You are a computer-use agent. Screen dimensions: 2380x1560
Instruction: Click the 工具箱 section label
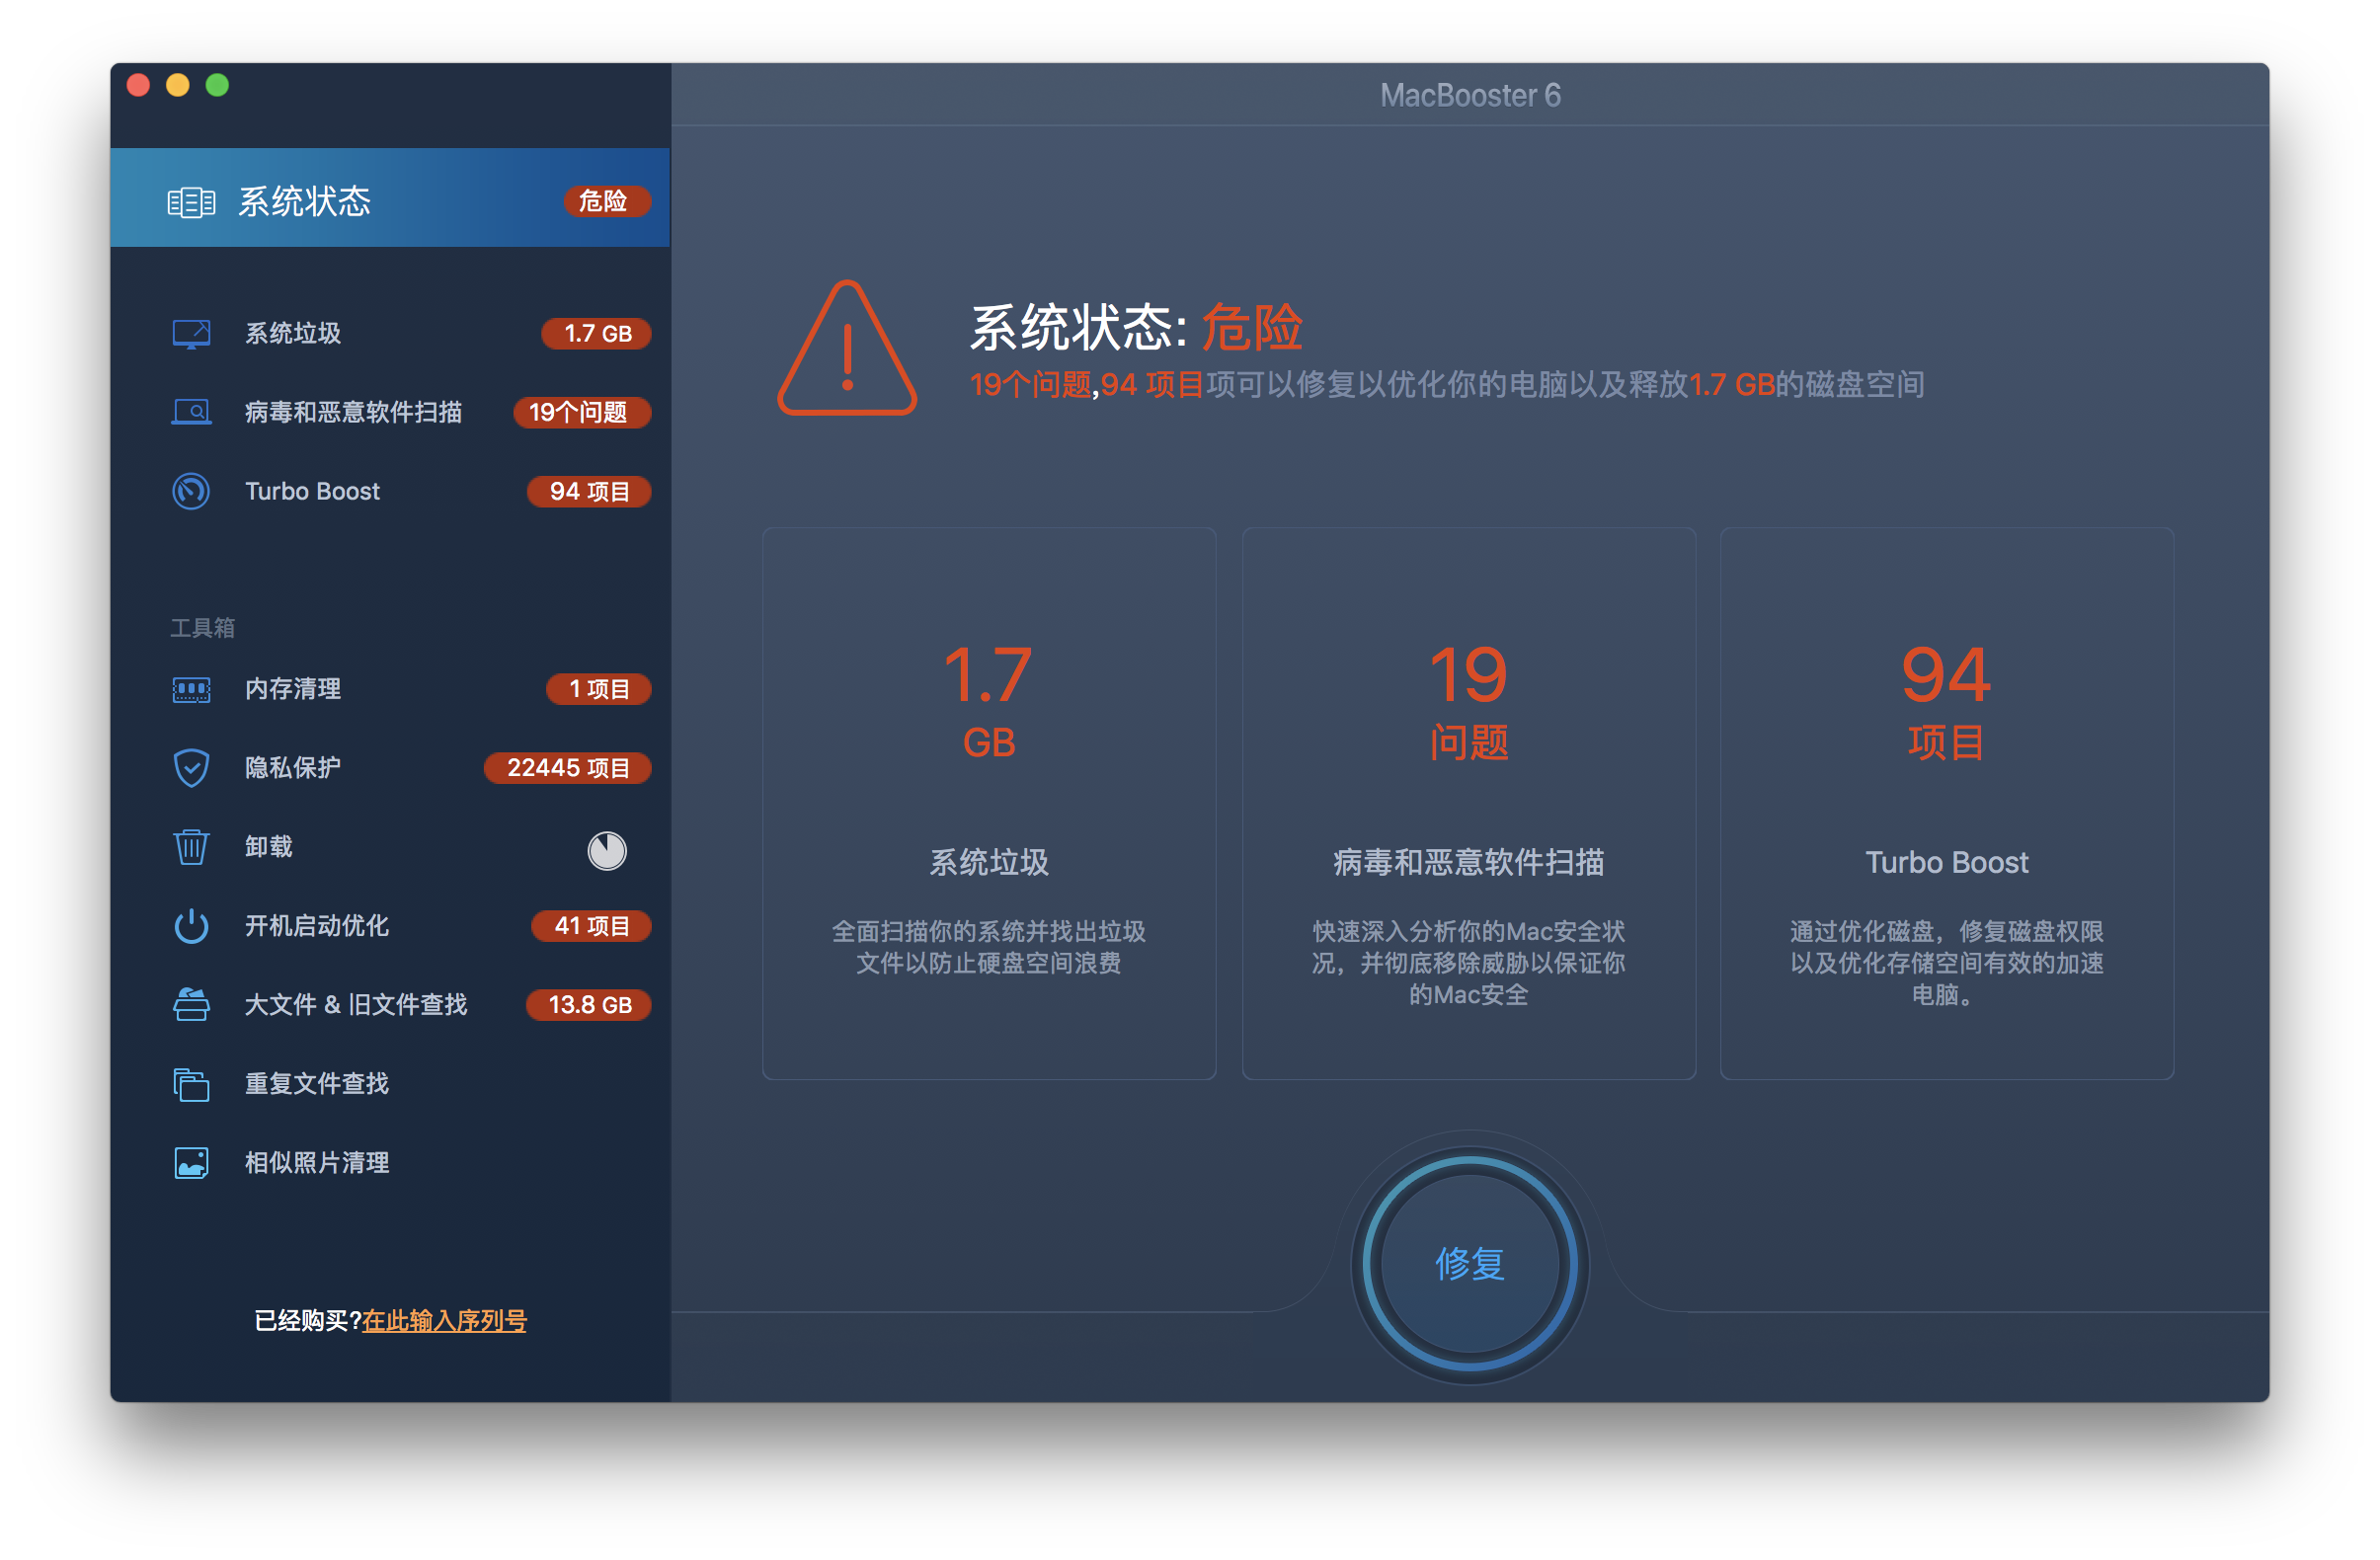[x=203, y=628]
